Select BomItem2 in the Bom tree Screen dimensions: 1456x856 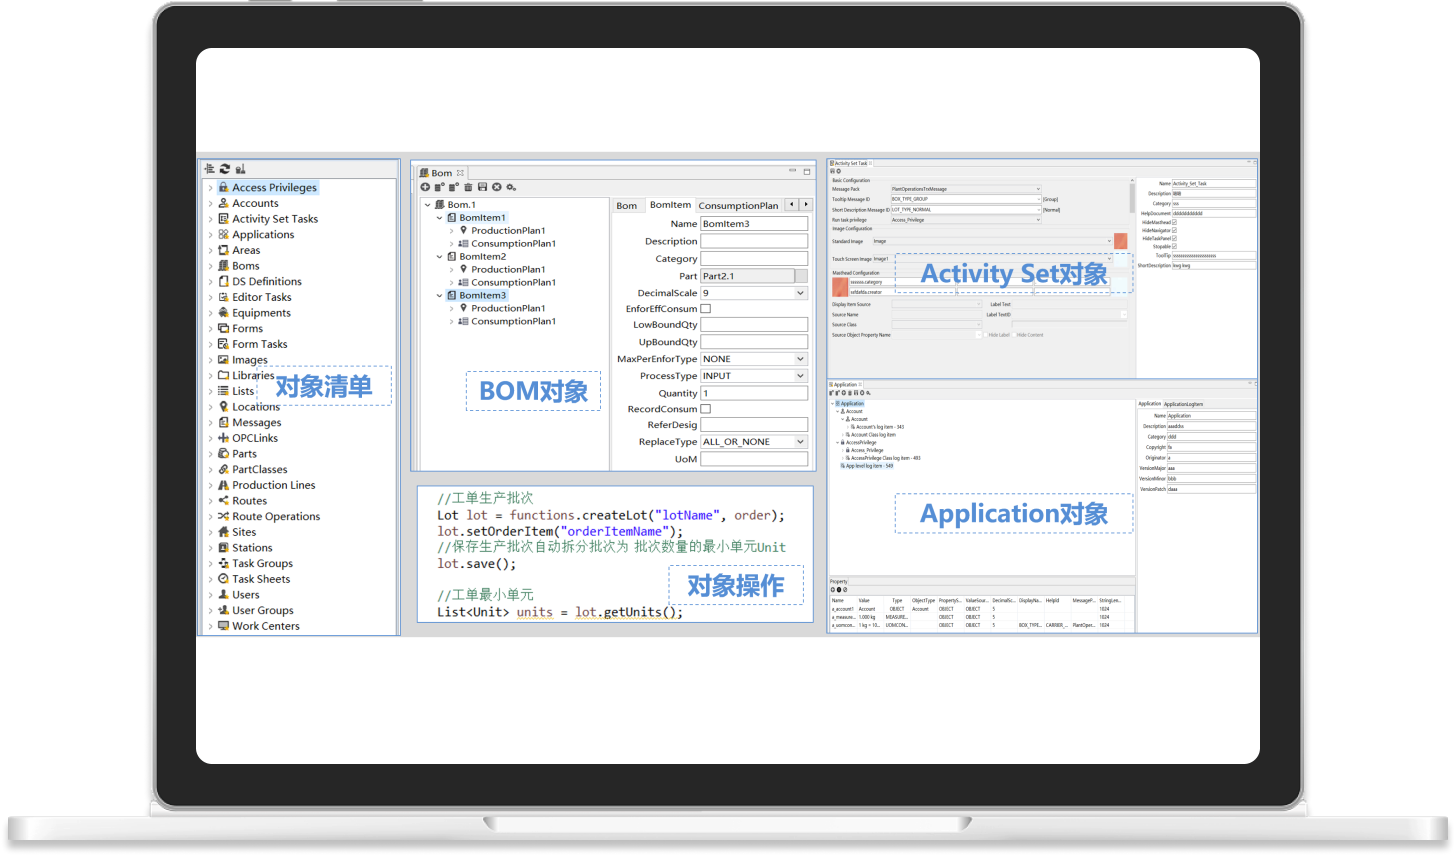[482, 257]
